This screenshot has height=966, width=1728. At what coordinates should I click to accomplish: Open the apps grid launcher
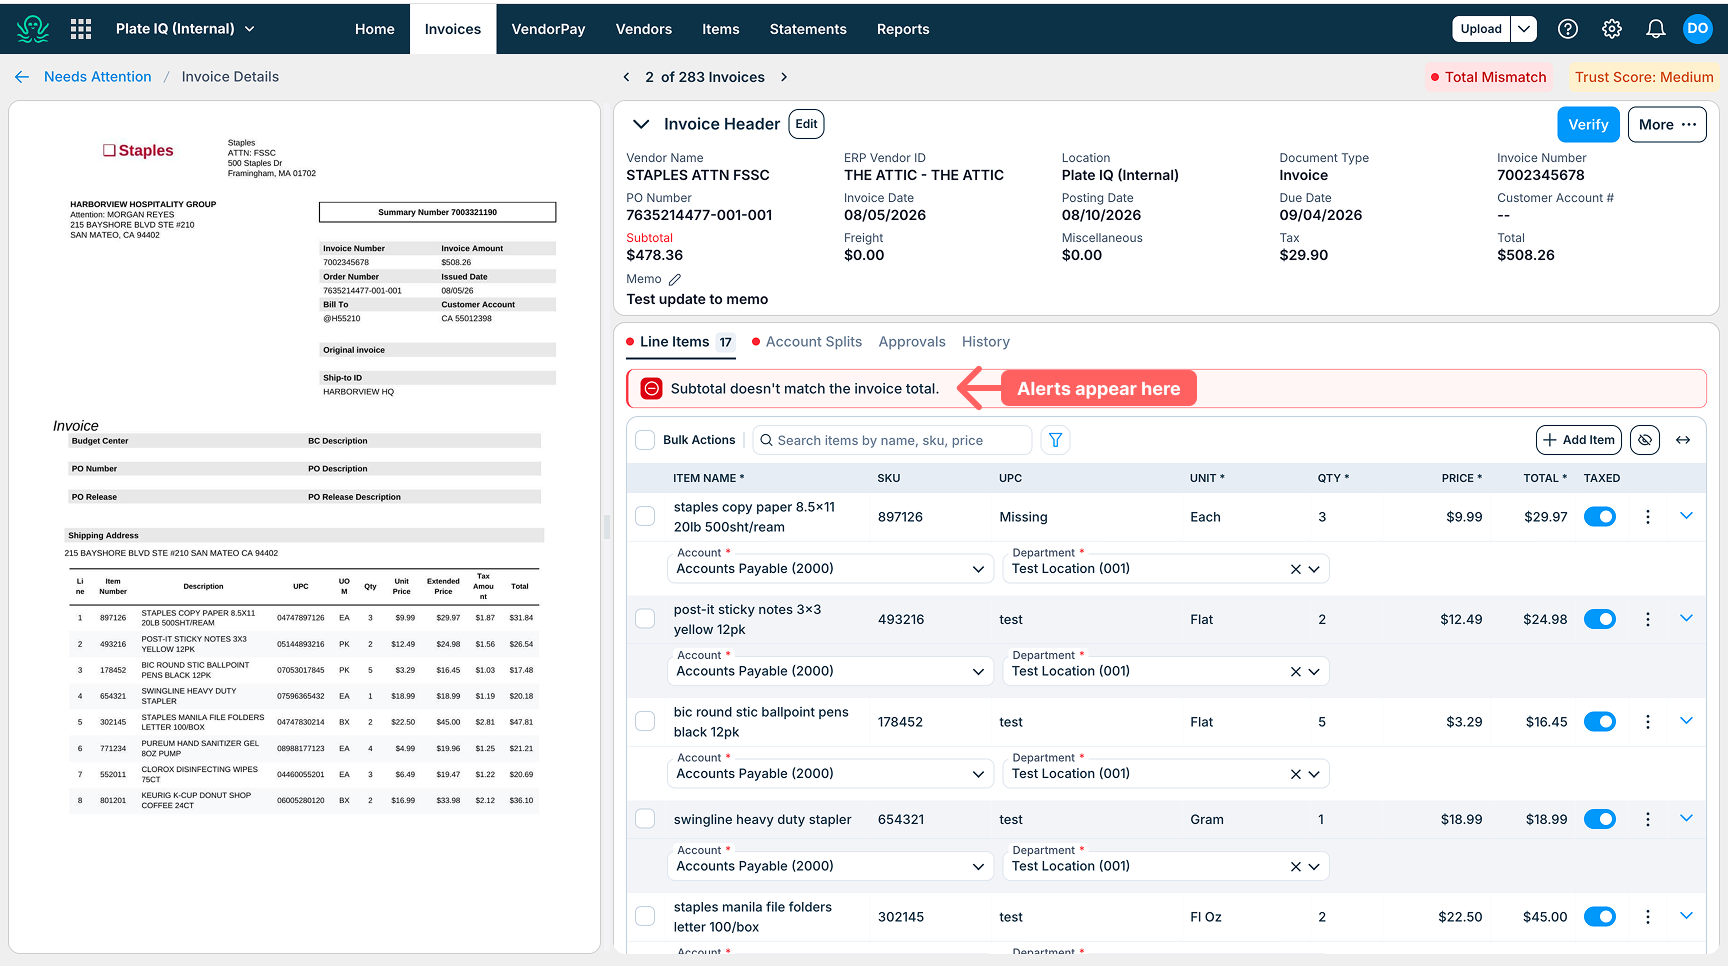click(x=81, y=29)
